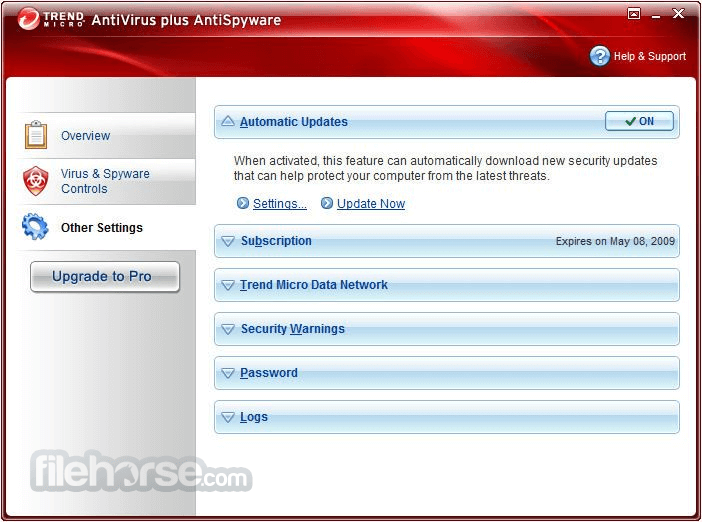Close the AntiVirus plus AntiSpyware window
Screen dimensions: 702x522
[x=678, y=13]
